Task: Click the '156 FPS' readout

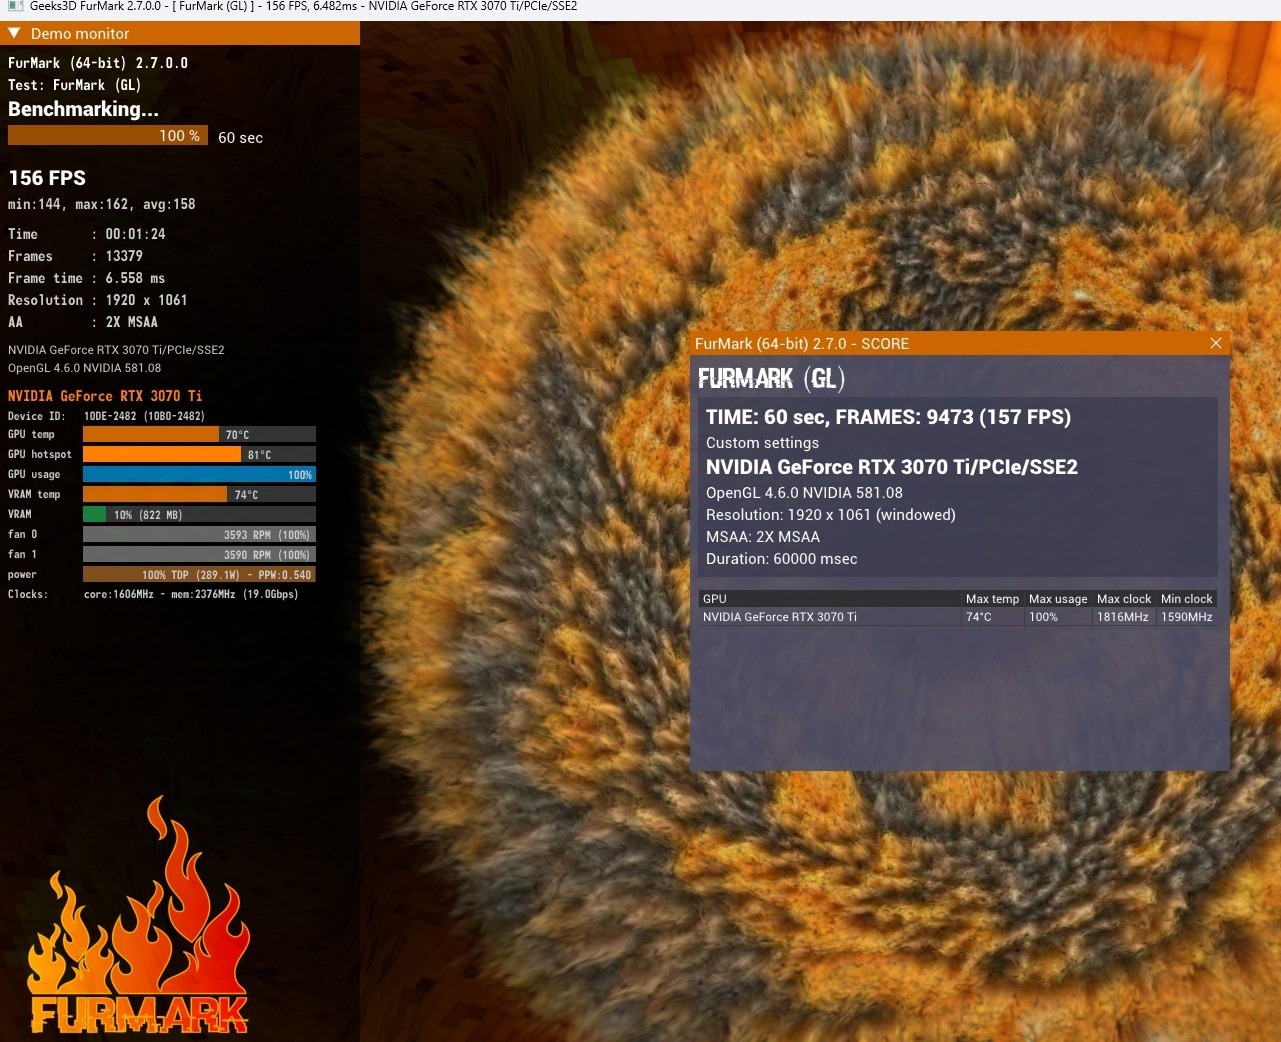Action: [47, 178]
